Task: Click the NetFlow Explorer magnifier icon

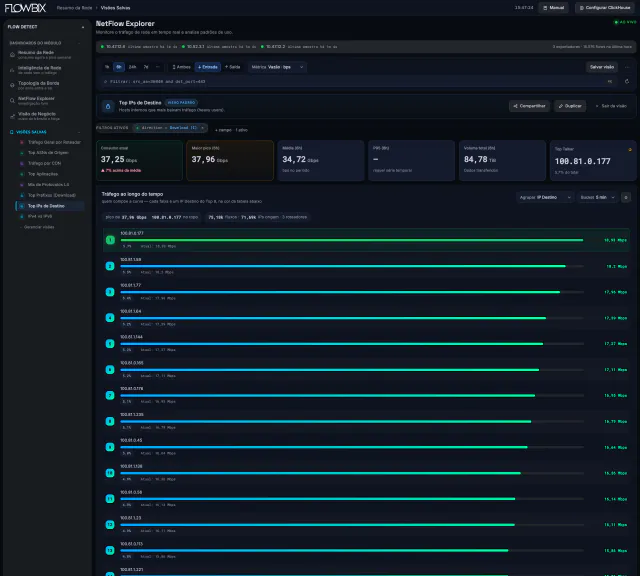Action: point(12,101)
